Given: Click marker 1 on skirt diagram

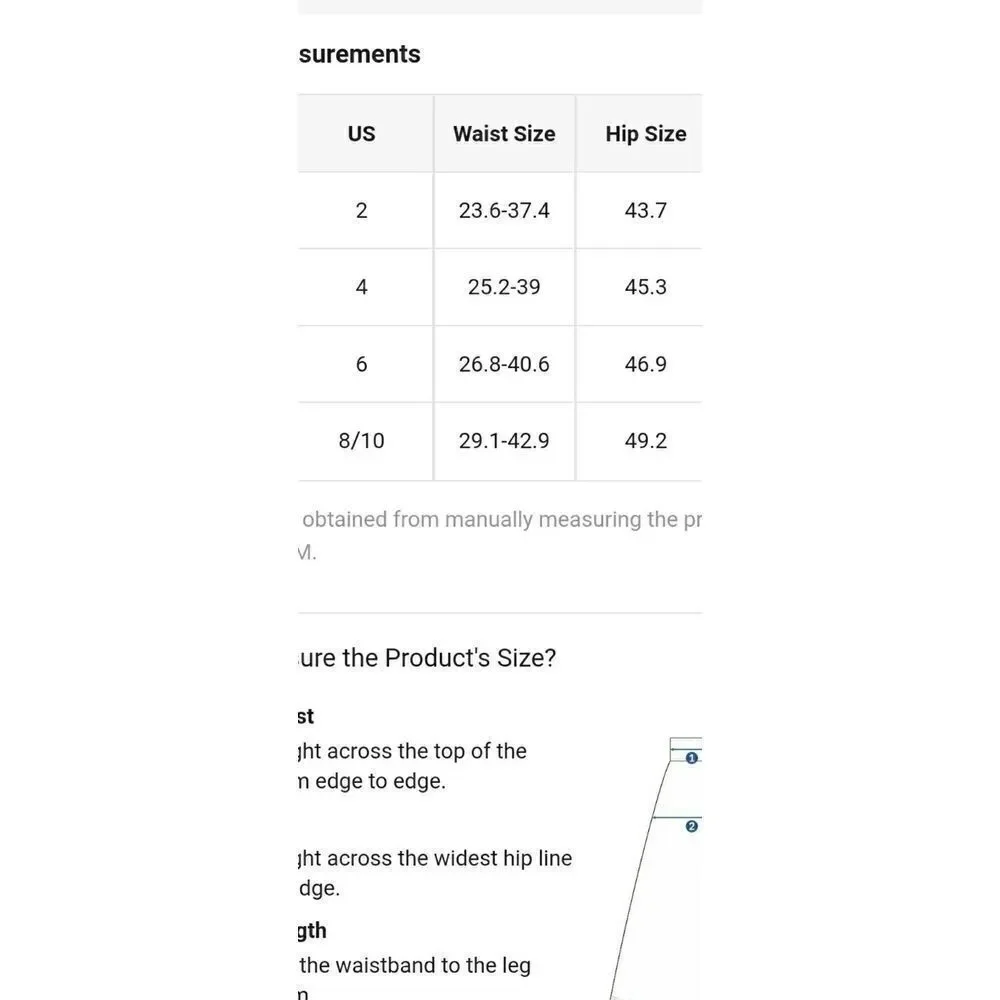Looking at the screenshot, I should pyautogui.click(x=691, y=758).
